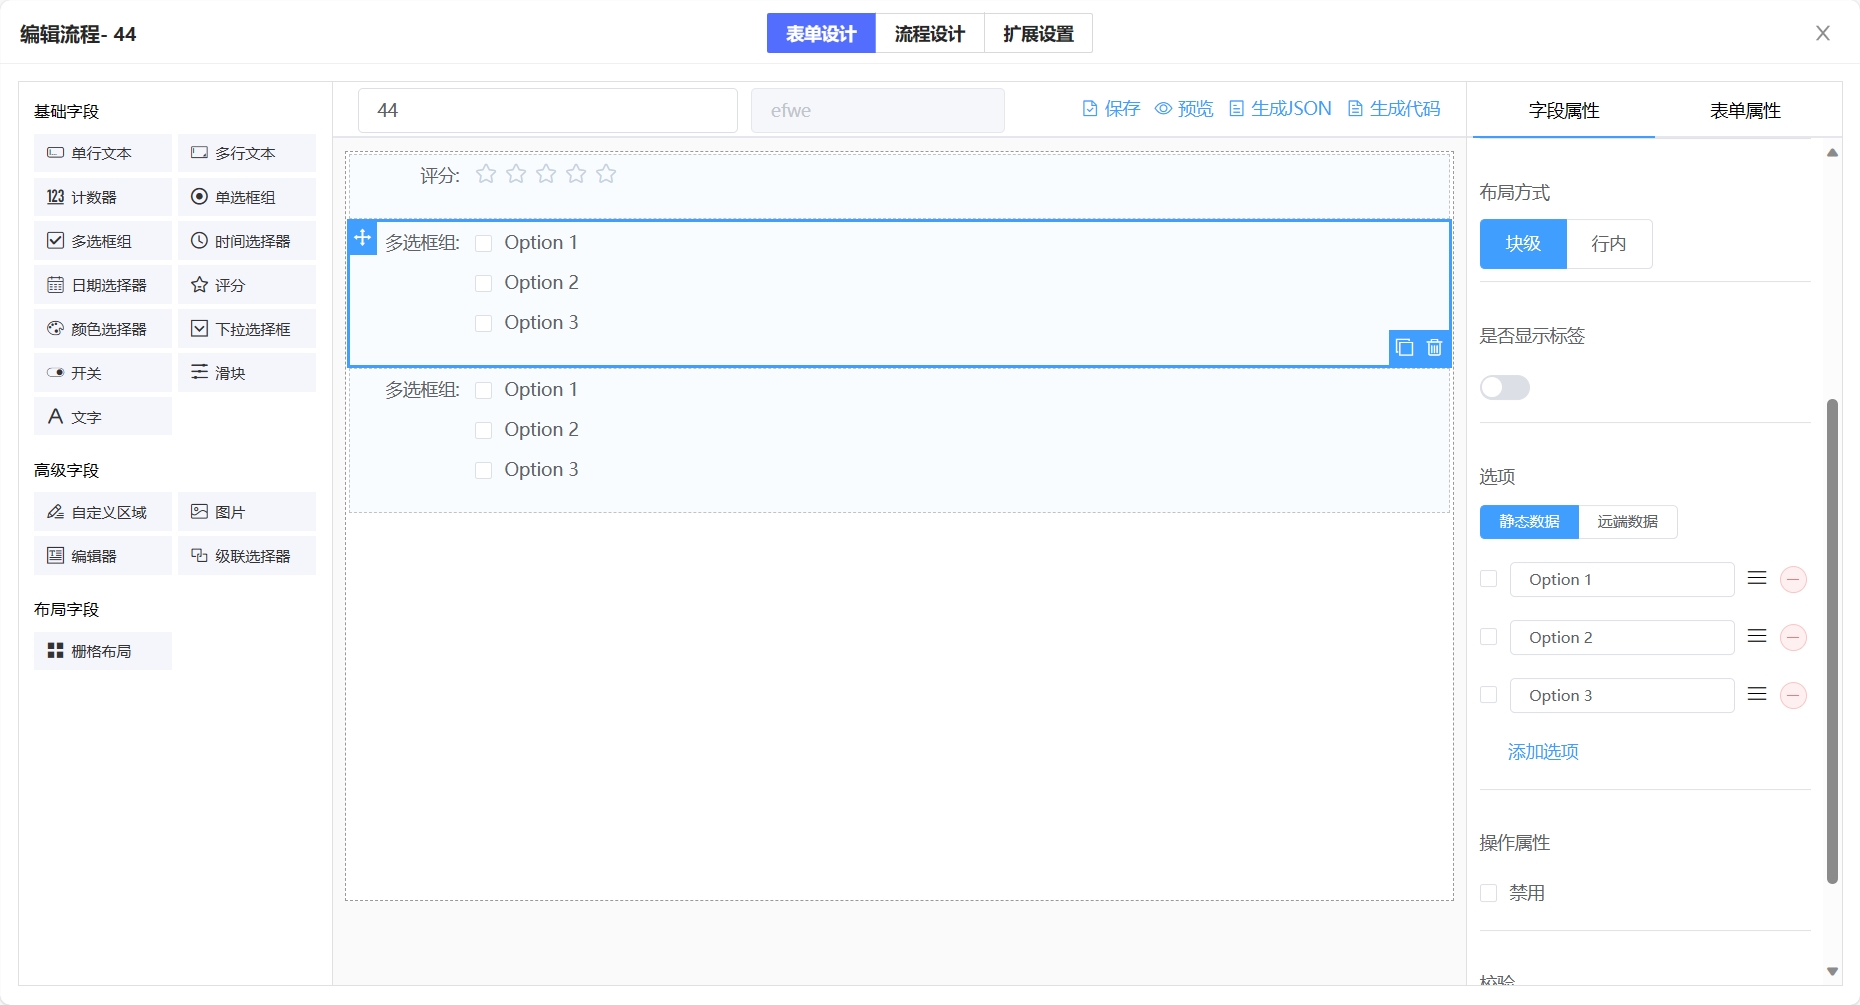Click the drag handle icon beside Option 2

[x=1757, y=637]
